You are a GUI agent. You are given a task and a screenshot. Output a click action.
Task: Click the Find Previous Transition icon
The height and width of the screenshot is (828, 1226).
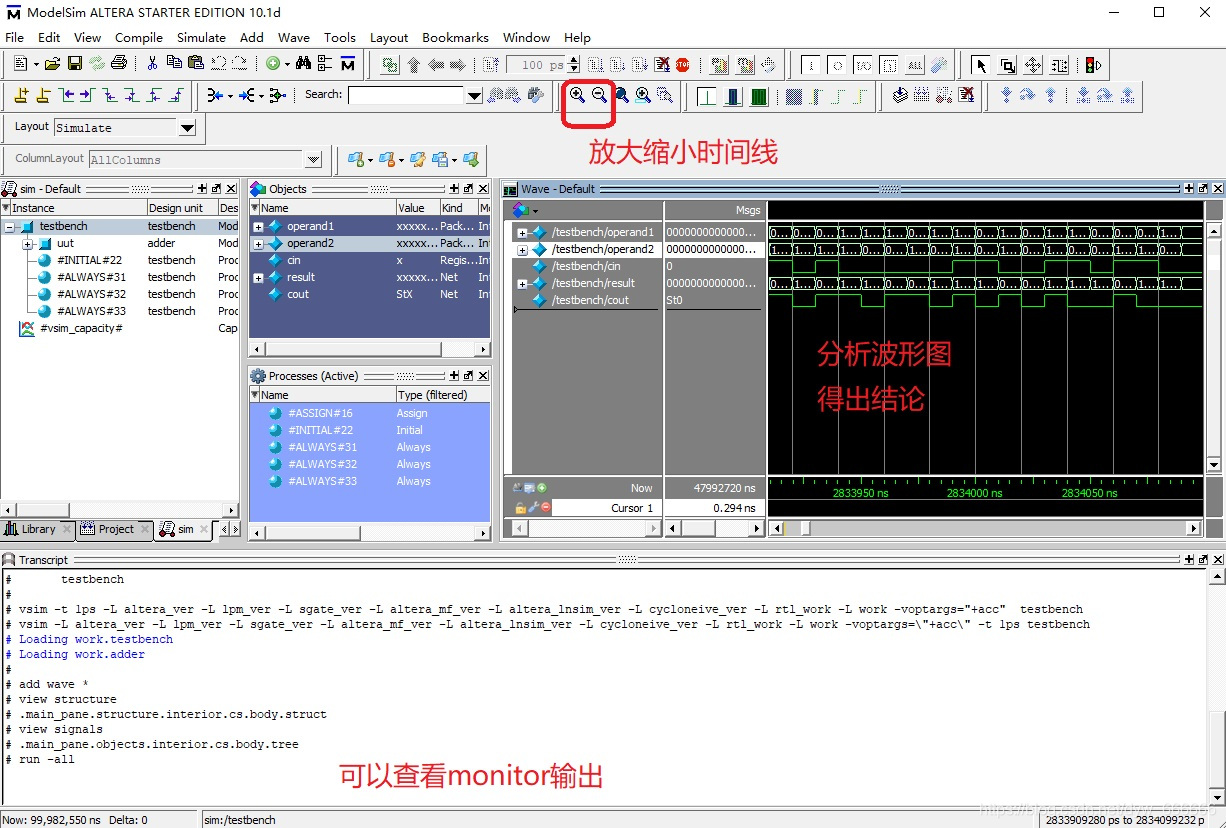[x=67, y=95]
